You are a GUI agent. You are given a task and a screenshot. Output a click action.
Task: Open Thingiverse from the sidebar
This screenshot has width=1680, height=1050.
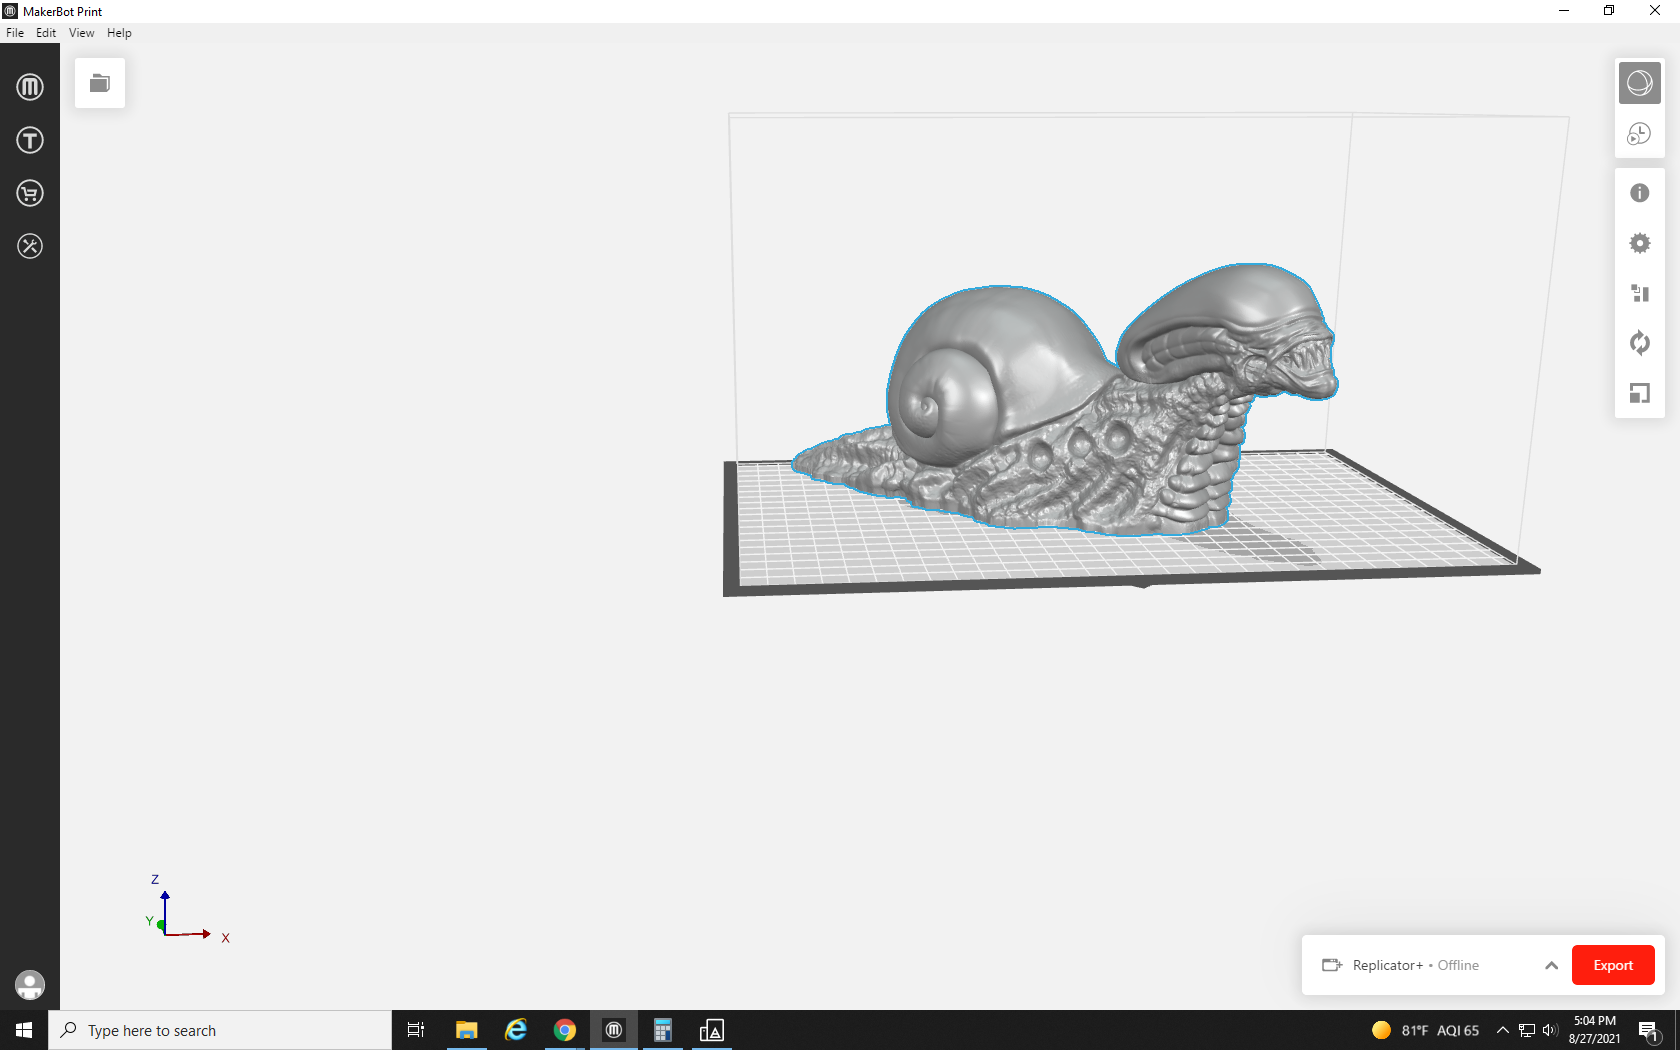tap(30, 140)
